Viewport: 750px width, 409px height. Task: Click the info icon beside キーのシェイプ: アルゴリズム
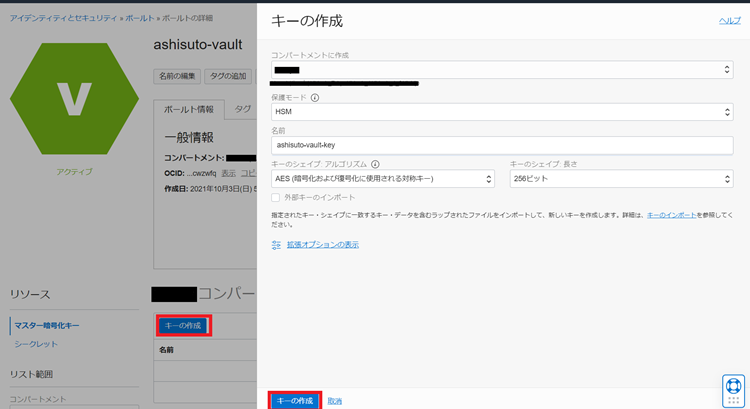pyautogui.click(x=376, y=164)
